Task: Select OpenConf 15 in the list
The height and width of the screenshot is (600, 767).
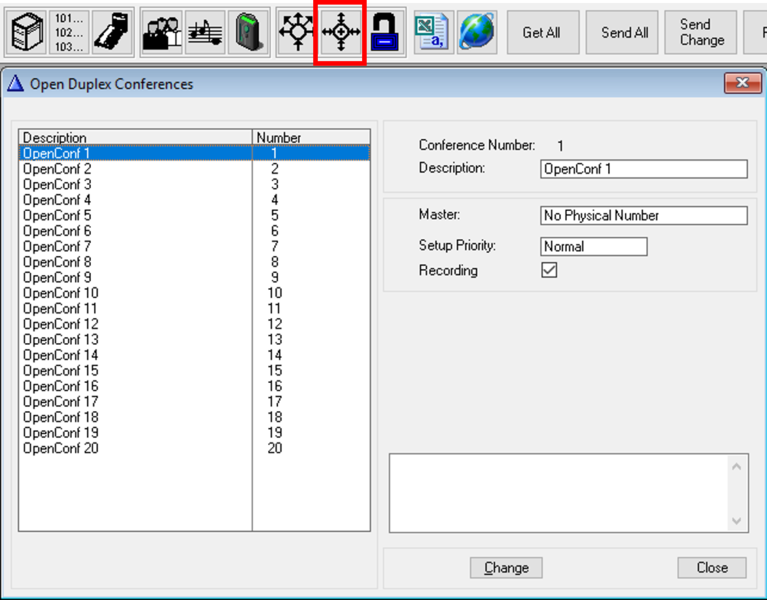Action: [x=194, y=371]
